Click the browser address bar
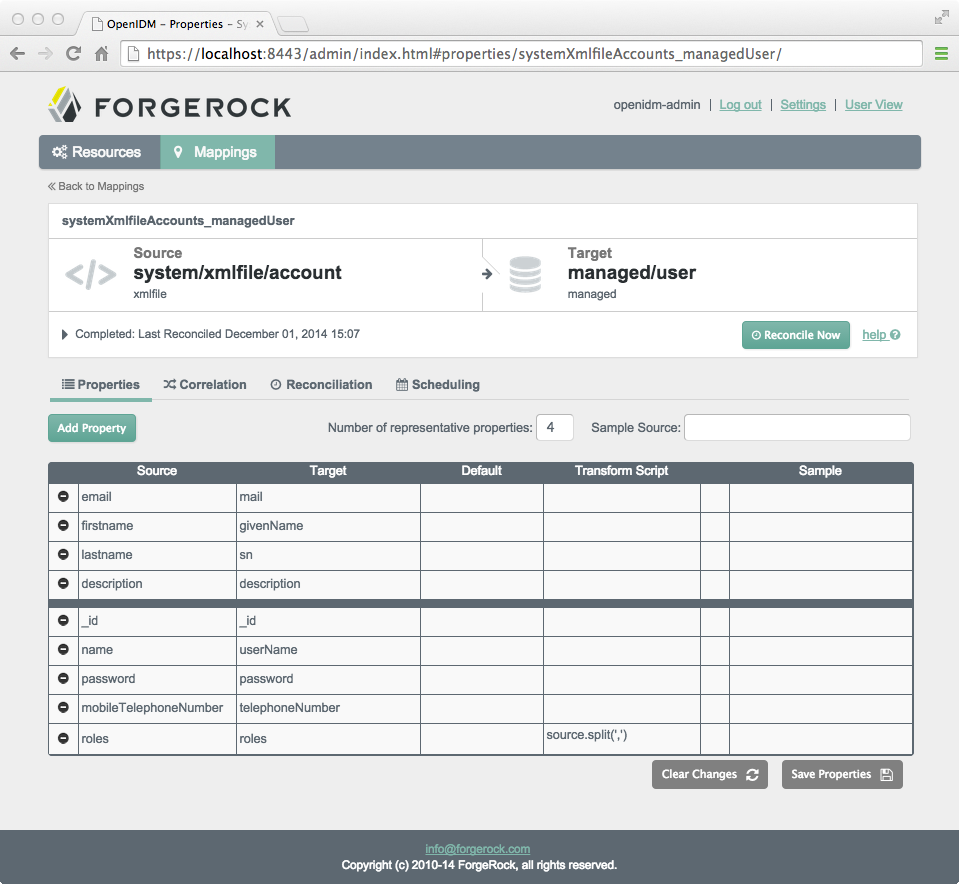Viewport: 959px width, 884px height. 522,54
